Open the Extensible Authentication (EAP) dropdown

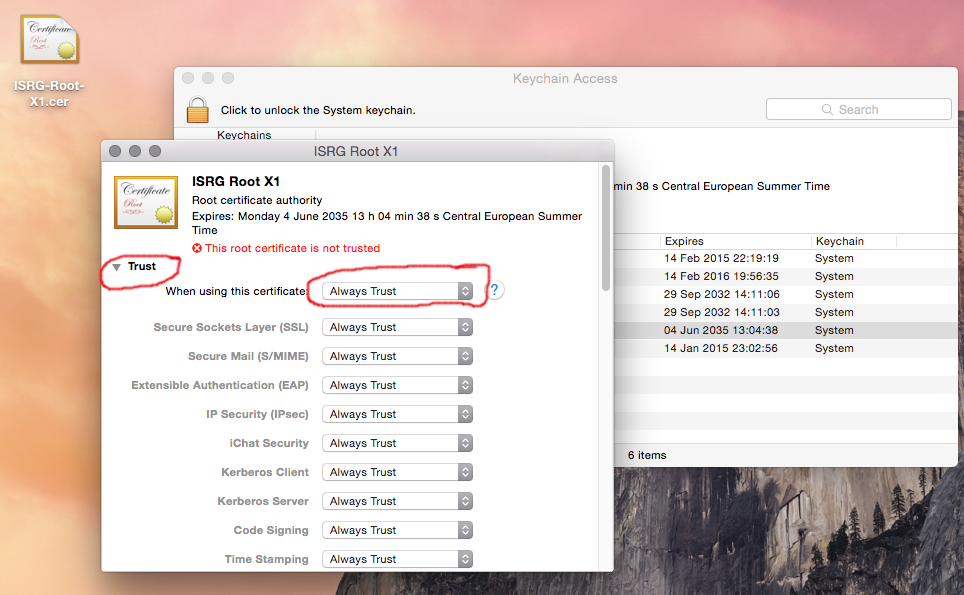pyautogui.click(x=397, y=385)
